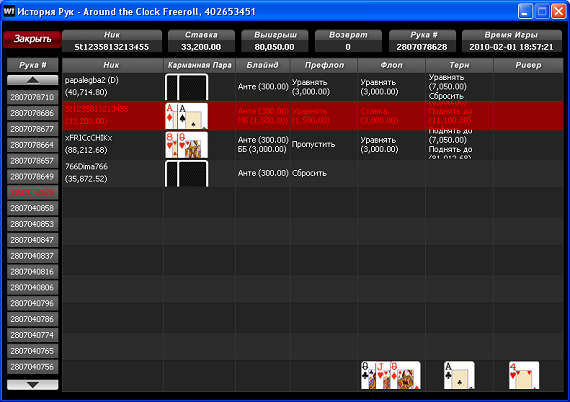Click the river four of hearts card
Image resolution: width=570 pixels, height=402 pixels.
[524, 375]
